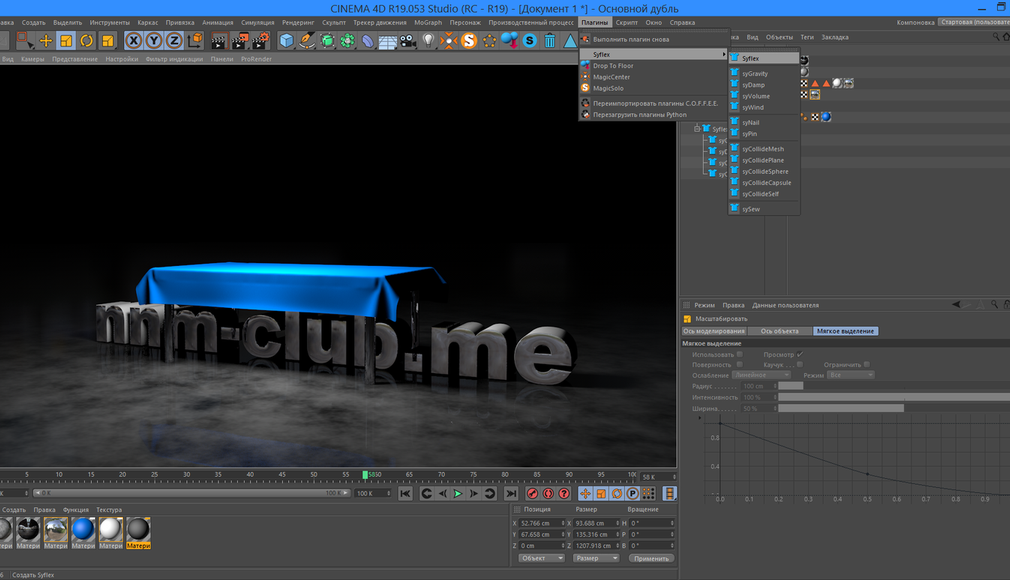Enable the Ограничить checkbox
This screenshot has width=1010, height=580.
(x=866, y=364)
